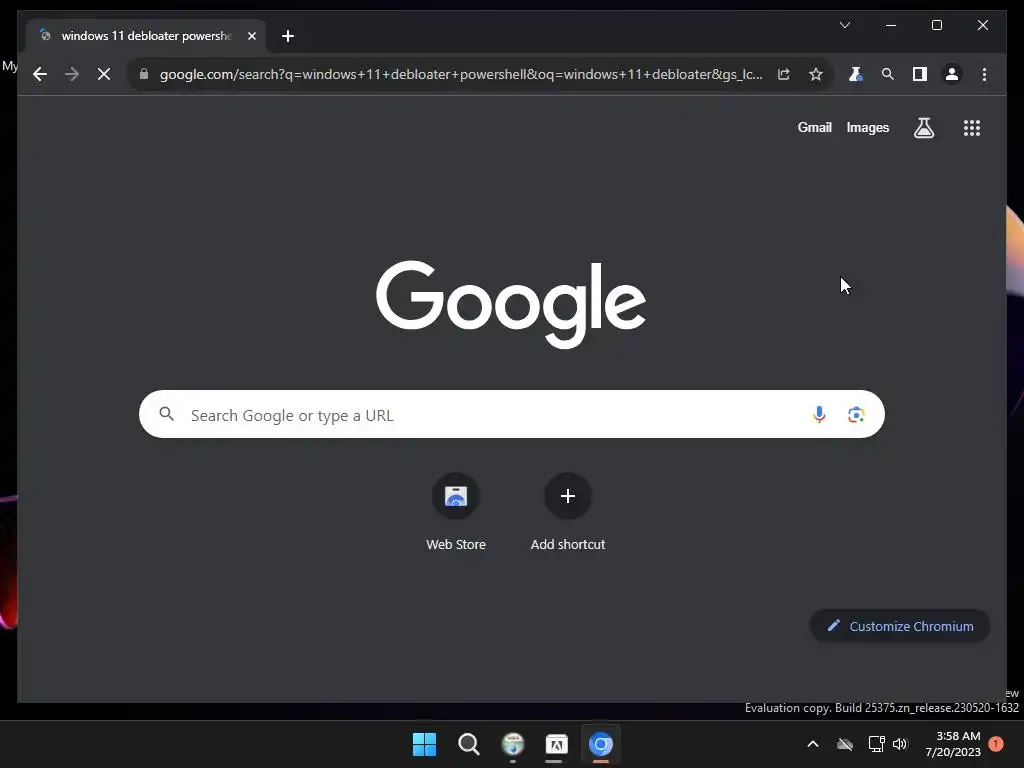Open Google Images link
Screen dimensions: 1024x768
pyautogui.click(x=867, y=127)
